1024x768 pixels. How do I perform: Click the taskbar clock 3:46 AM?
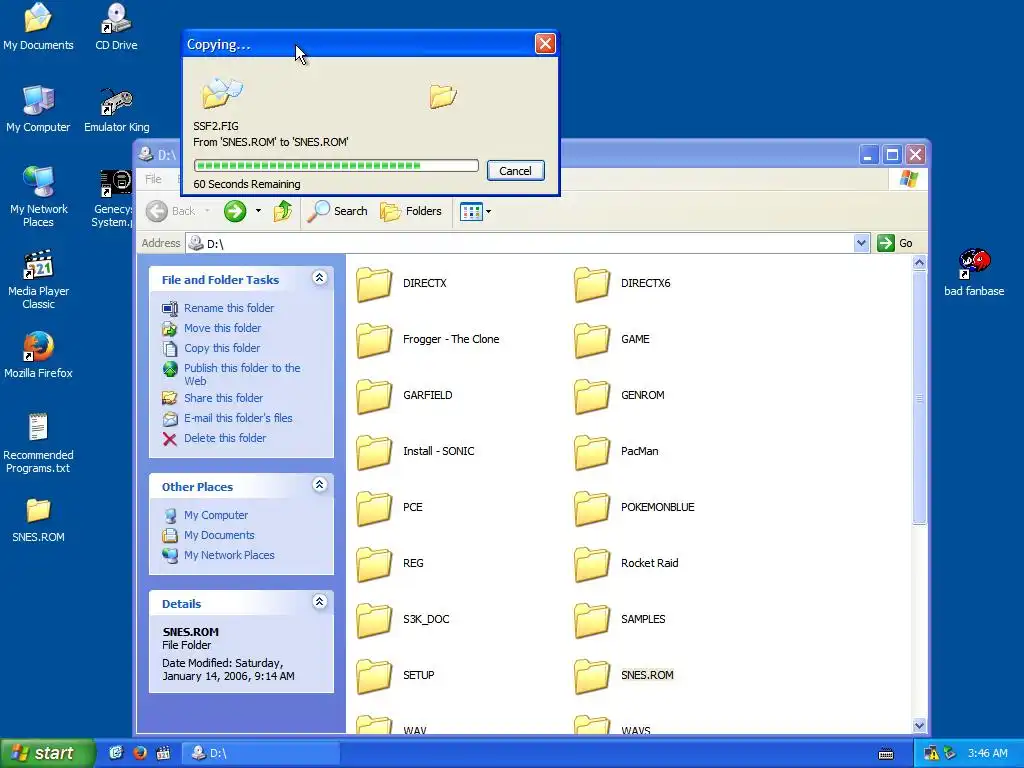(987, 753)
